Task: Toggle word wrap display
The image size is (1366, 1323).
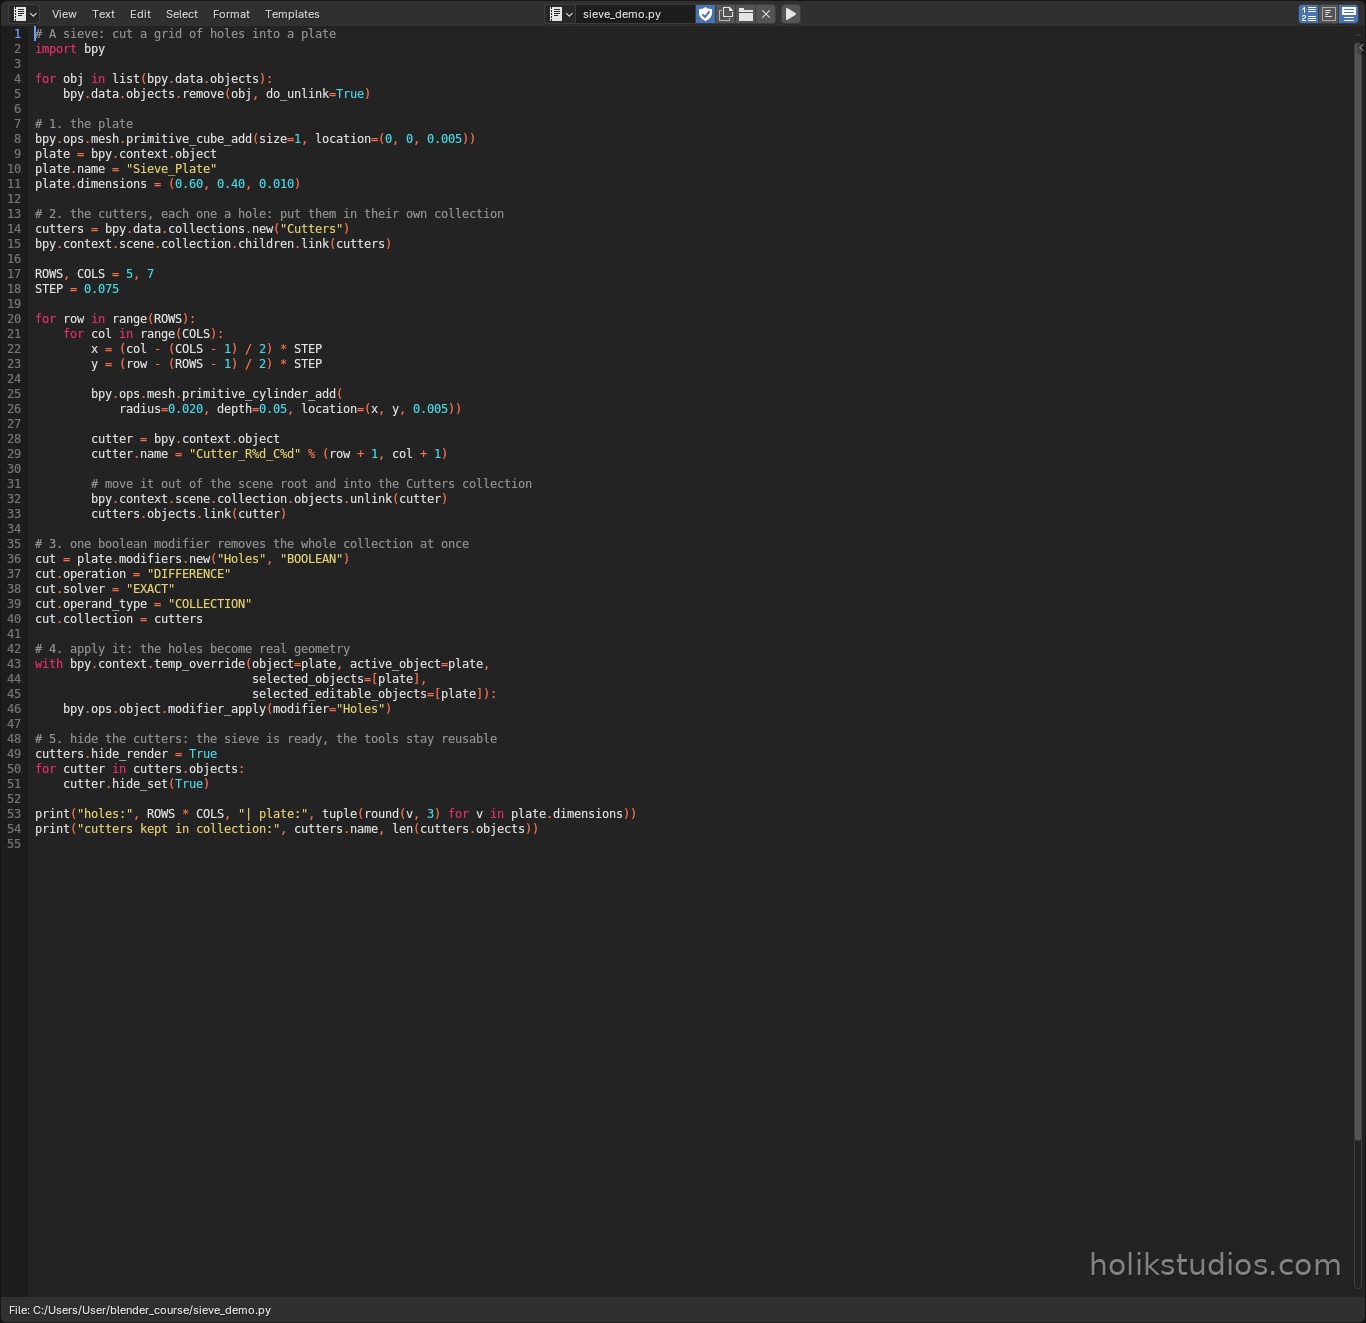Action: click(1328, 14)
